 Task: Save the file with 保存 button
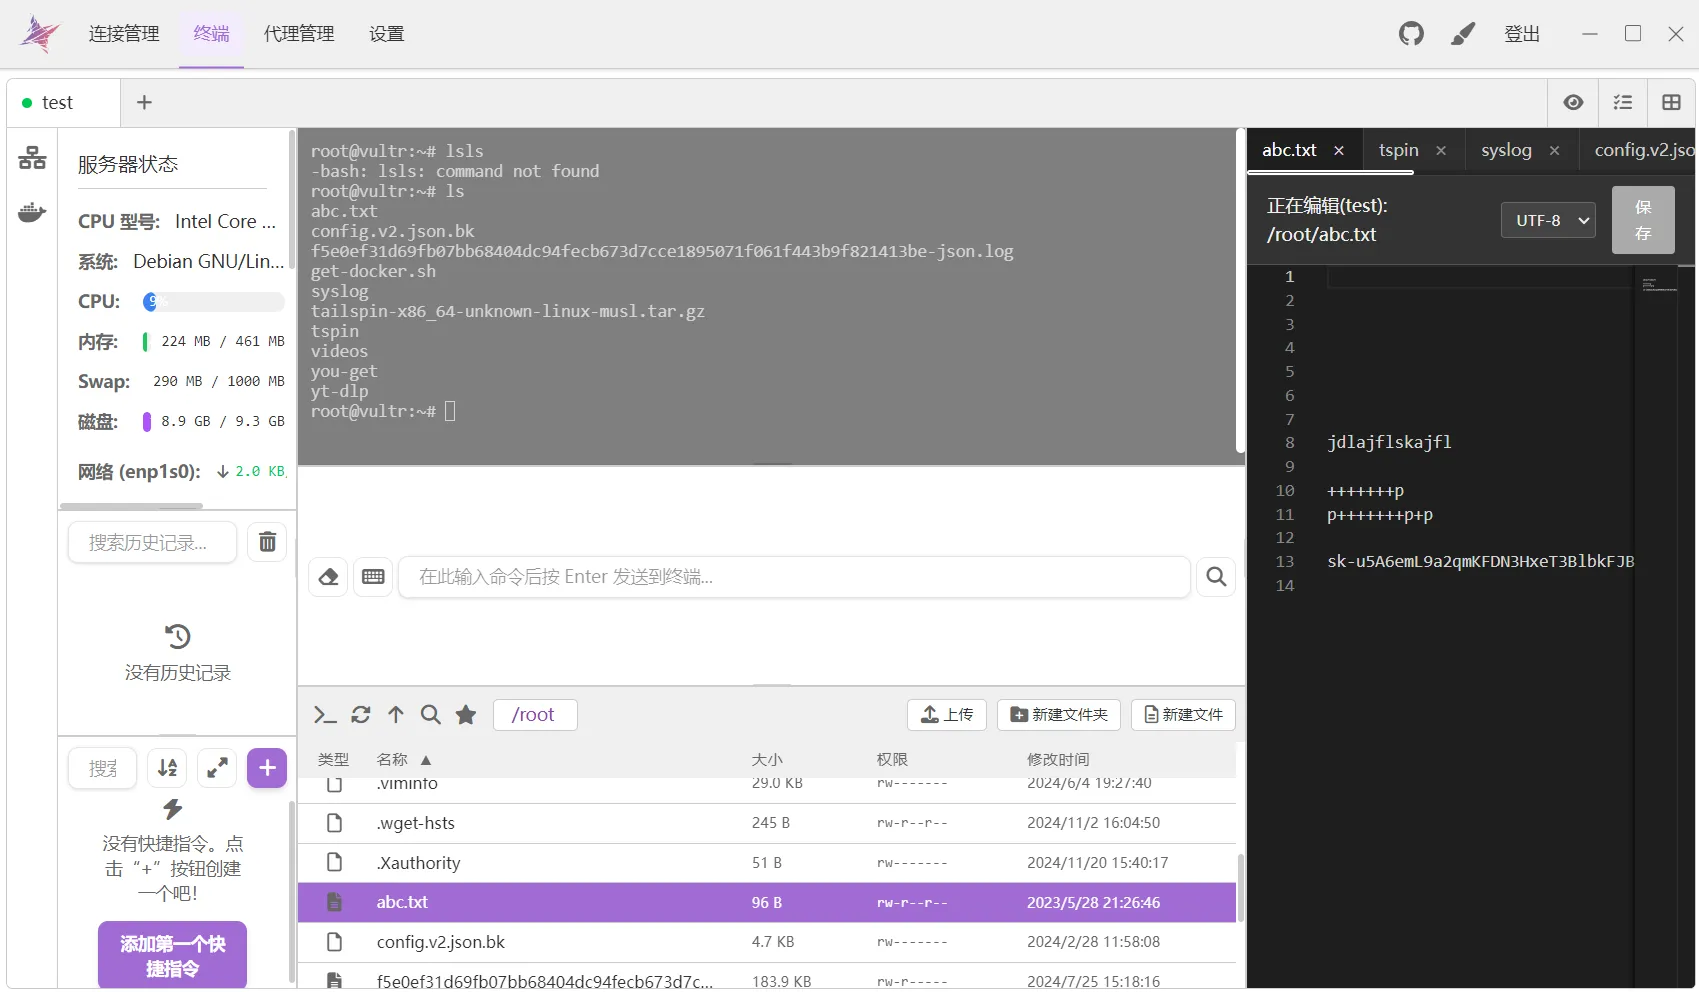click(x=1643, y=220)
